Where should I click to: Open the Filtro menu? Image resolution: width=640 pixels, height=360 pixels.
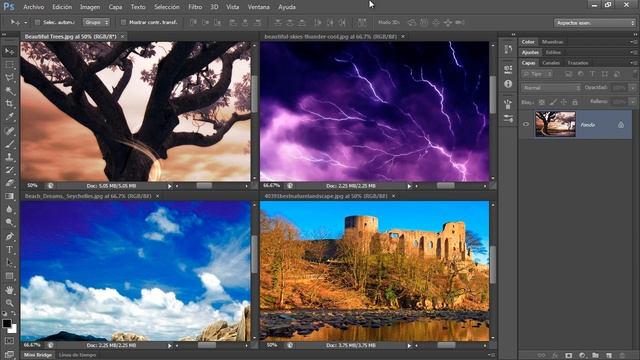click(x=195, y=7)
